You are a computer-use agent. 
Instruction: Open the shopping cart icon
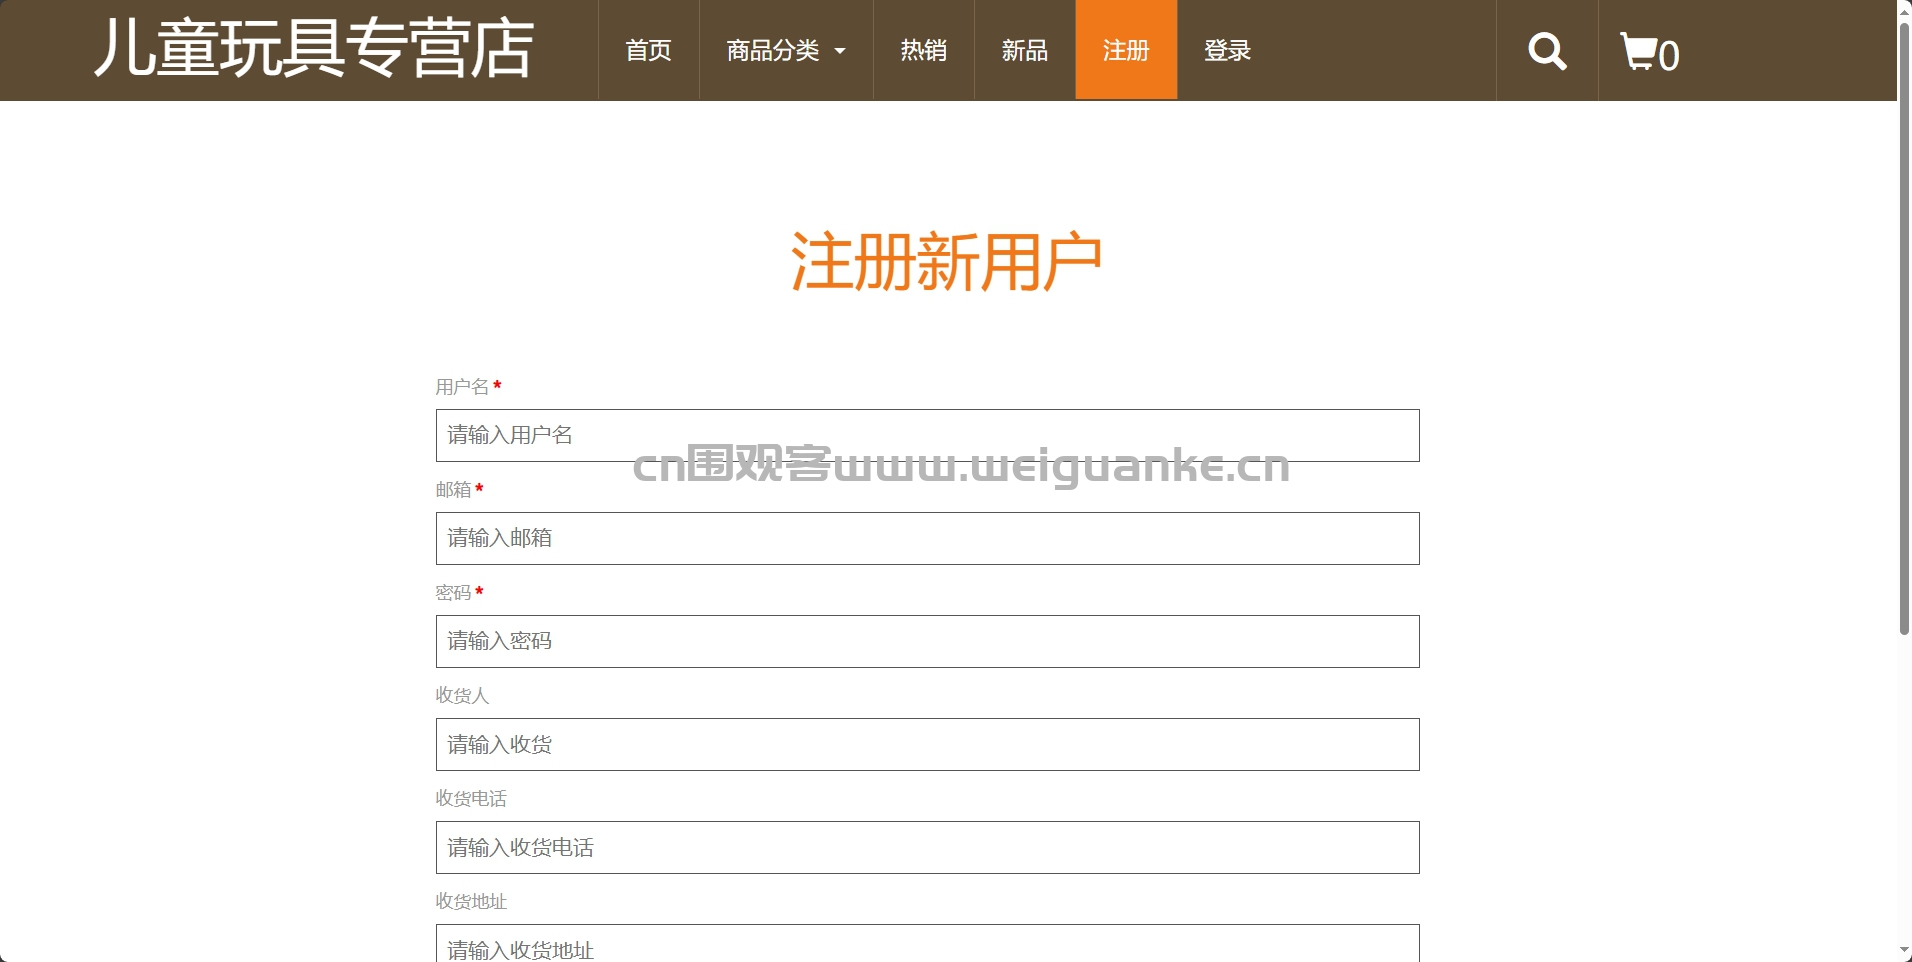point(1648,52)
